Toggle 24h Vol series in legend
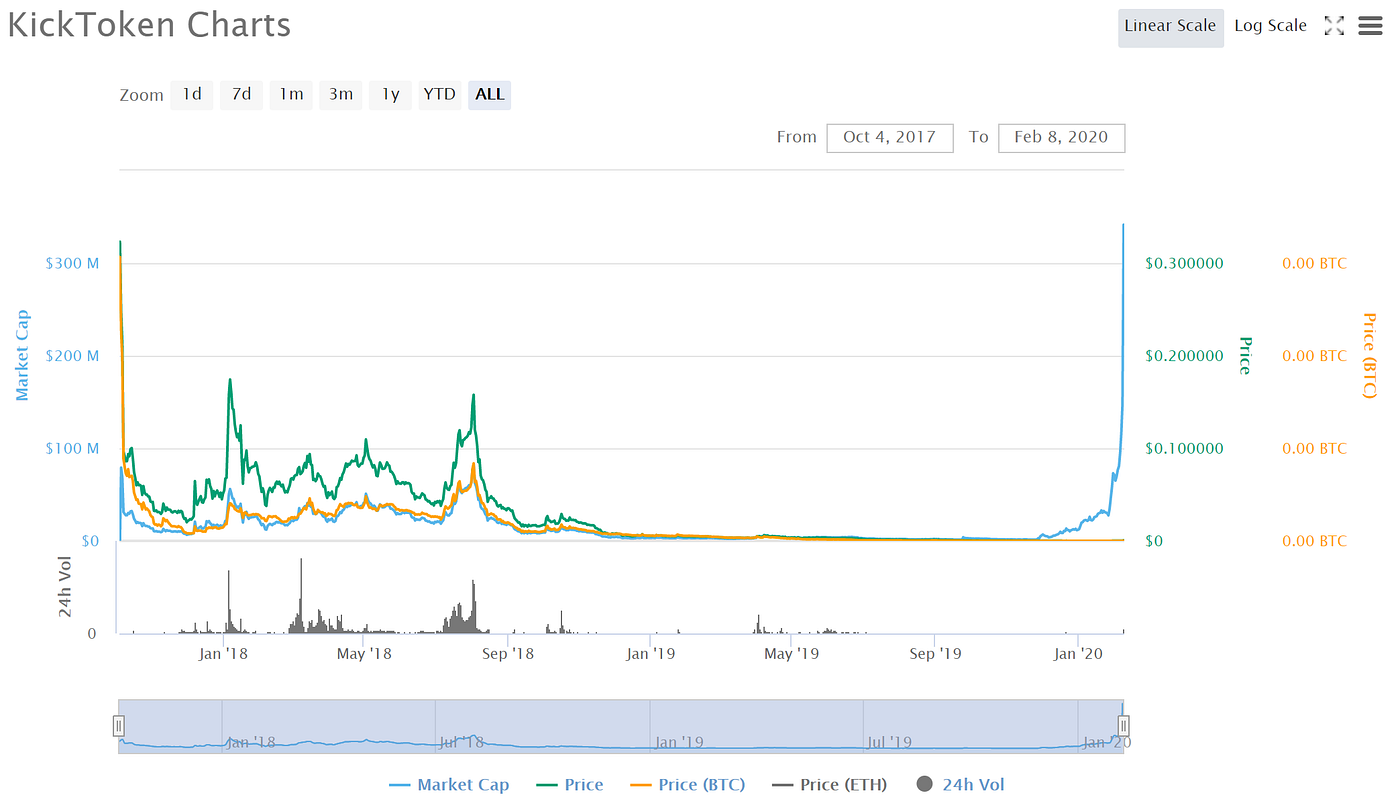This screenshot has height=806, width=1400. pos(961,785)
